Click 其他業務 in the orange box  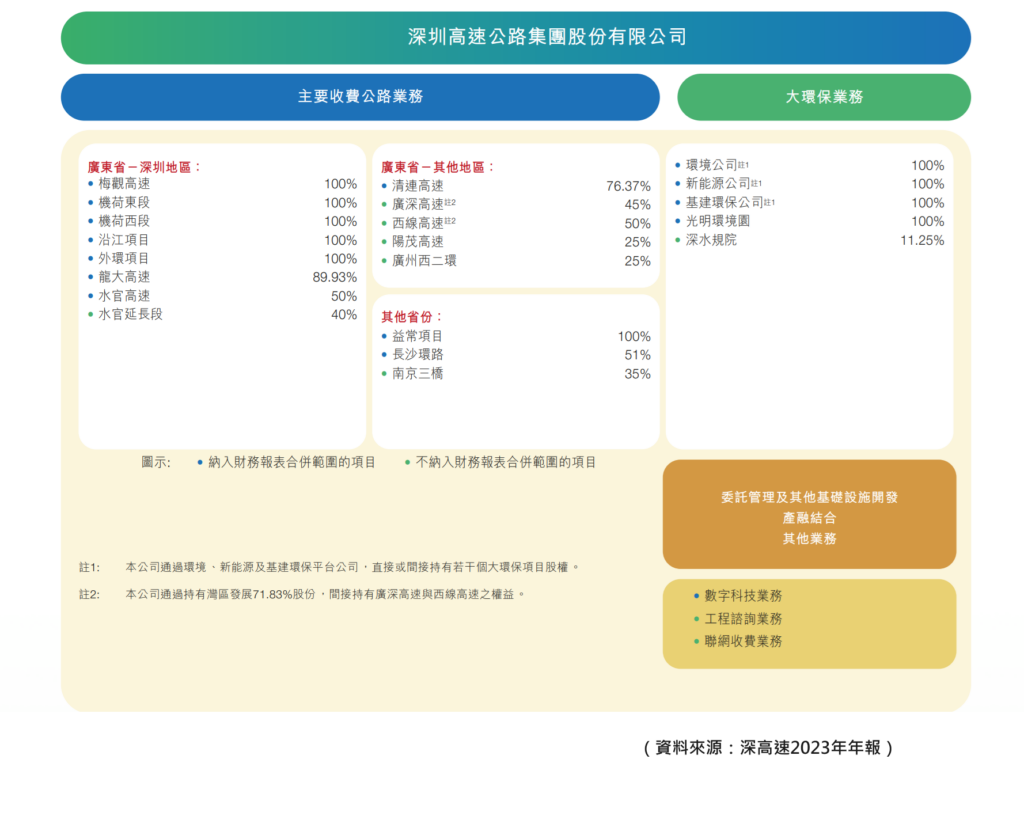[x=810, y=539]
